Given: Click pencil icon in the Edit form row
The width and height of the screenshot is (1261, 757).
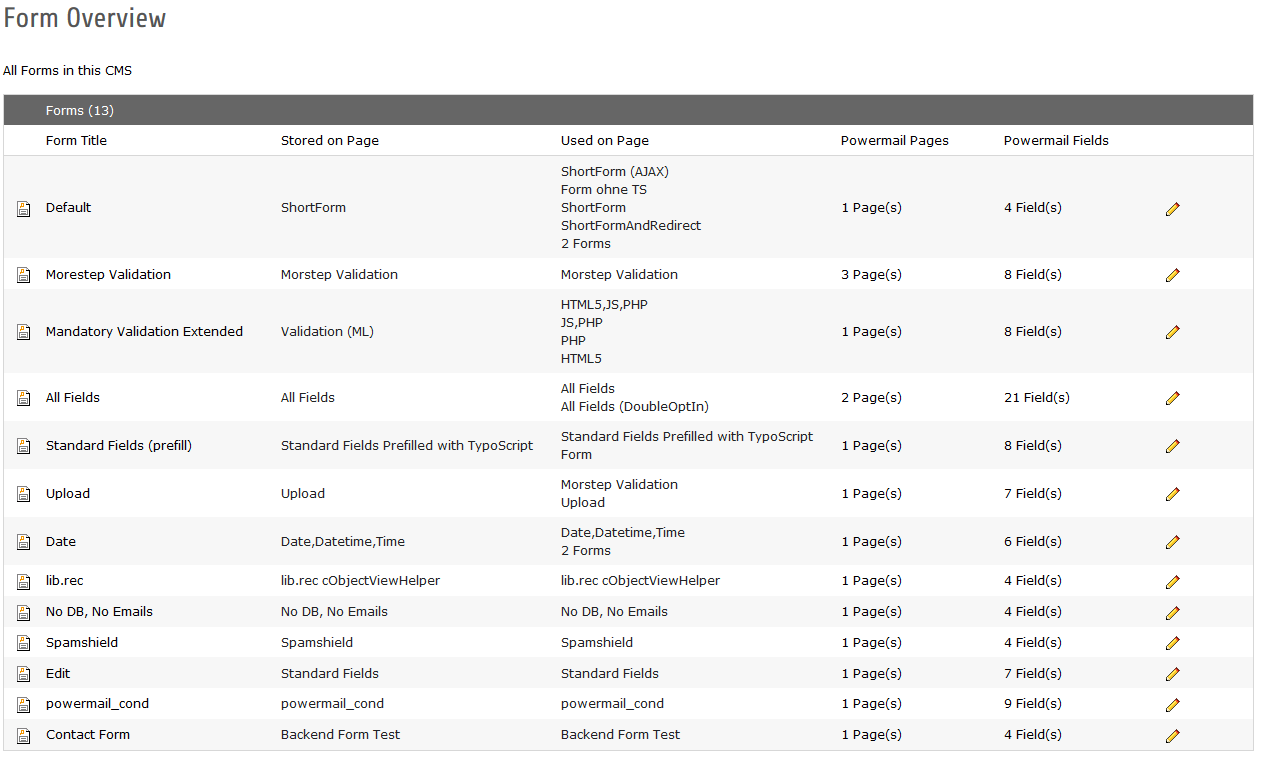Looking at the screenshot, I should click(x=1173, y=674).
